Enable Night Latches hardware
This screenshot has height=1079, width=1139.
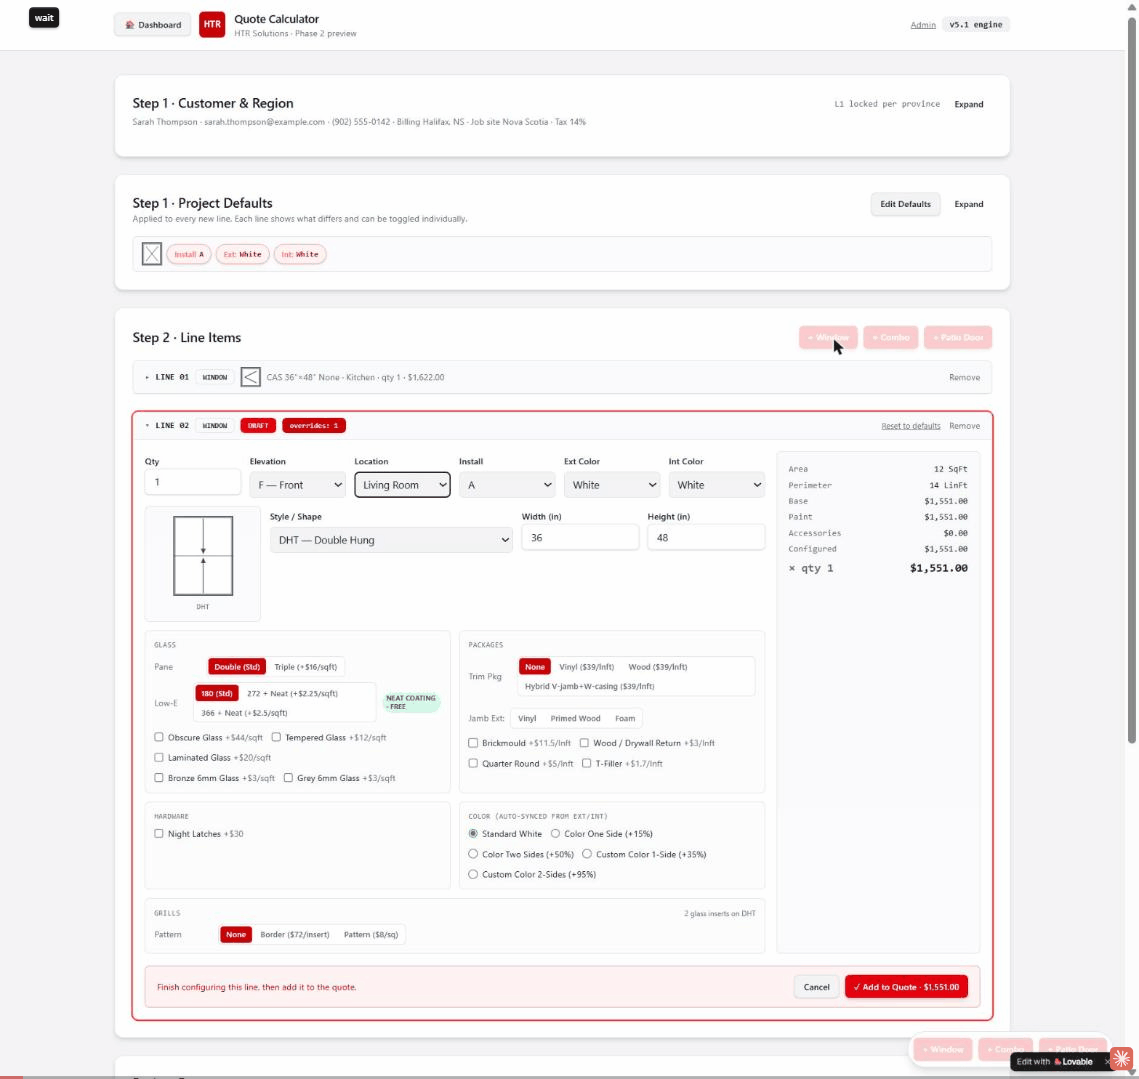[x=158, y=833]
